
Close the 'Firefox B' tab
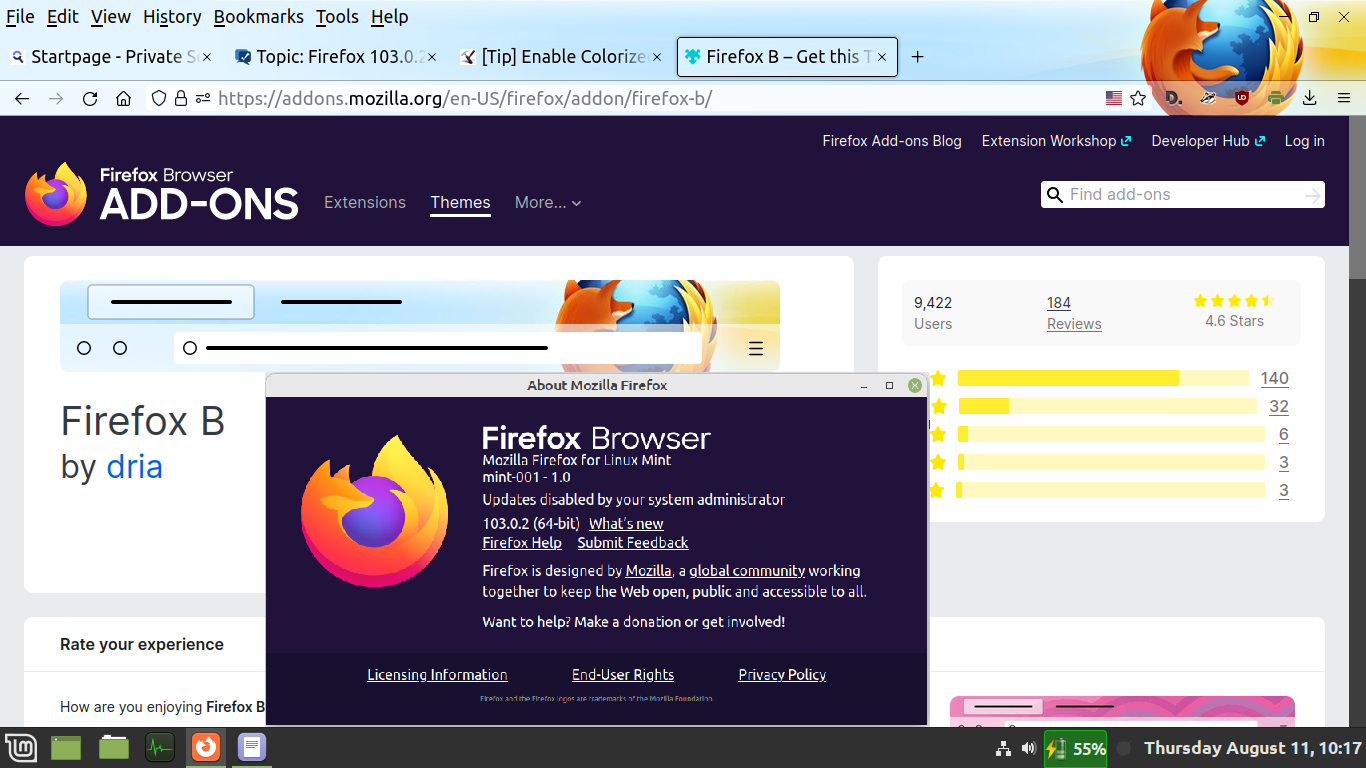(882, 57)
